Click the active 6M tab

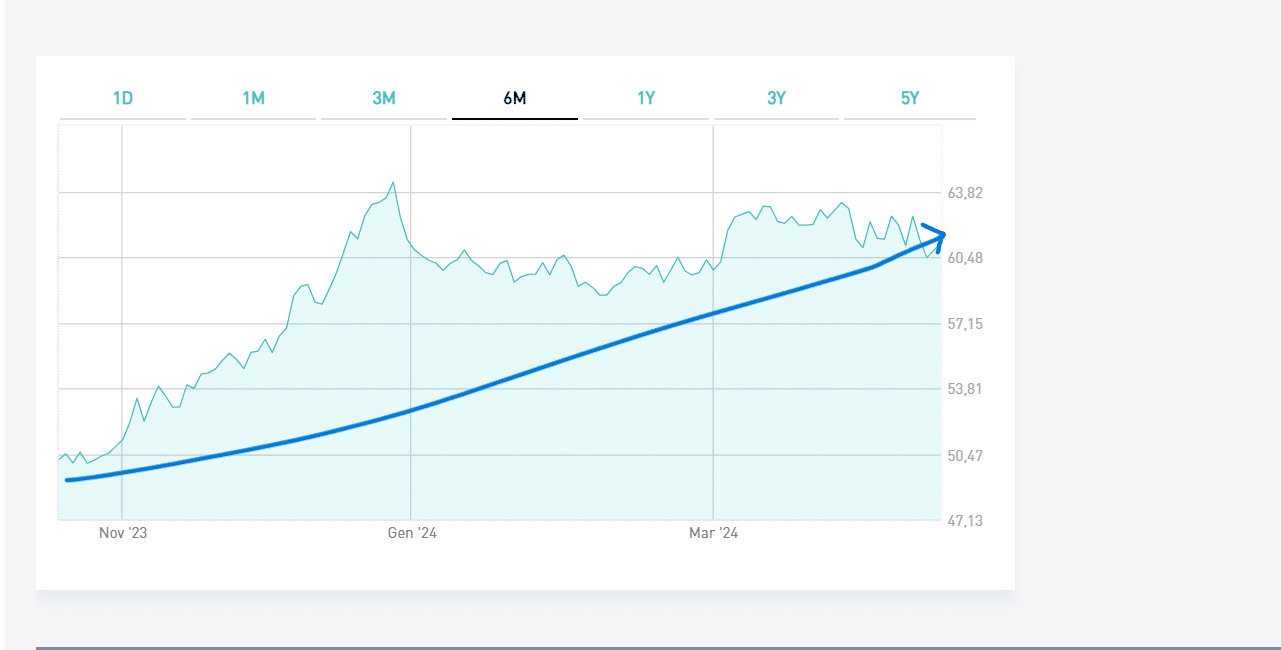[514, 98]
